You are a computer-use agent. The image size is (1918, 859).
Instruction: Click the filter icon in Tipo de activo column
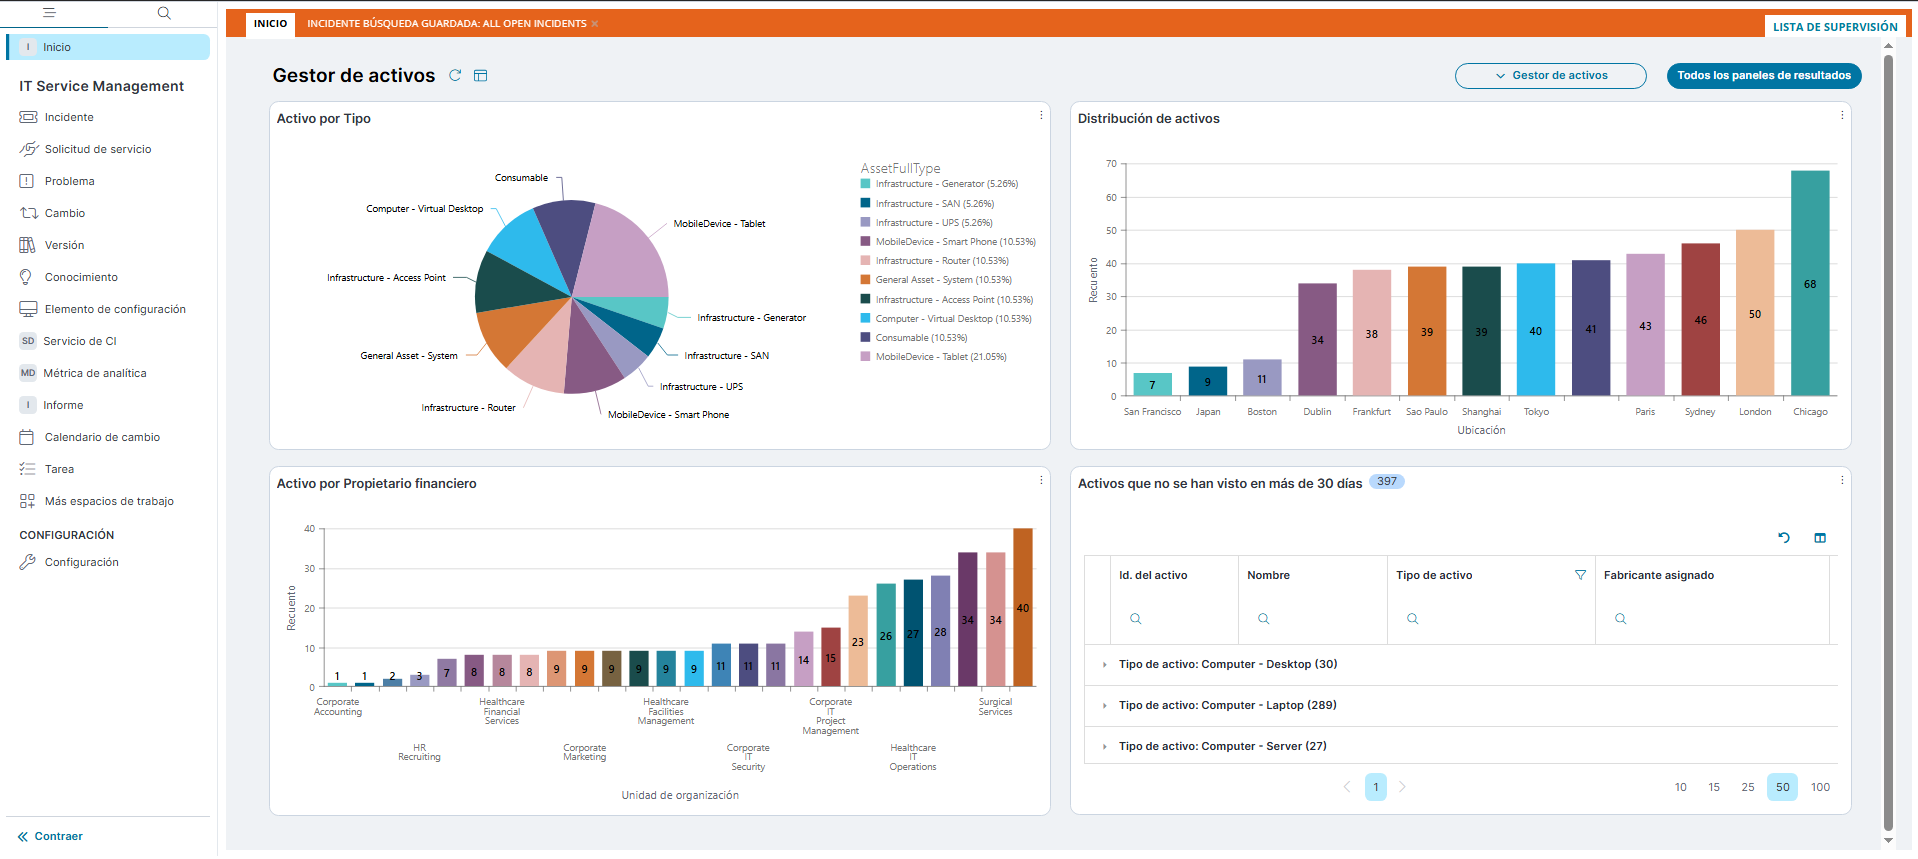pos(1580,575)
